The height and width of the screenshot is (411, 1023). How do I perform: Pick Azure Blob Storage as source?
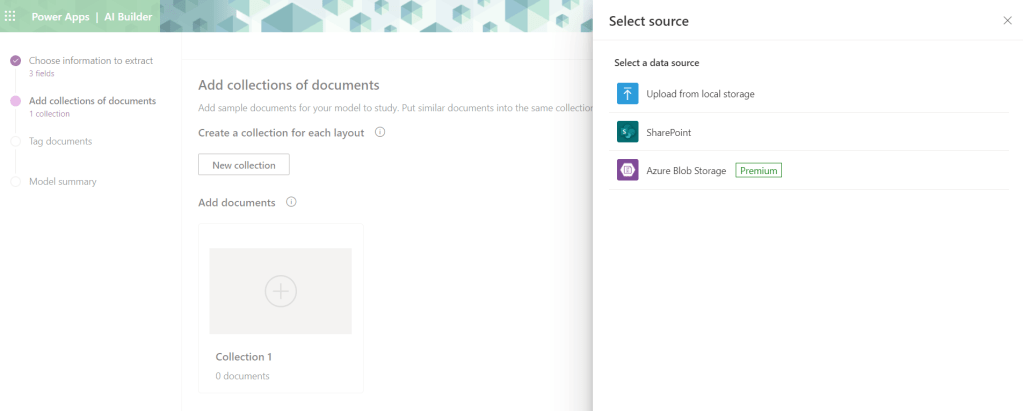pos(686,171)
